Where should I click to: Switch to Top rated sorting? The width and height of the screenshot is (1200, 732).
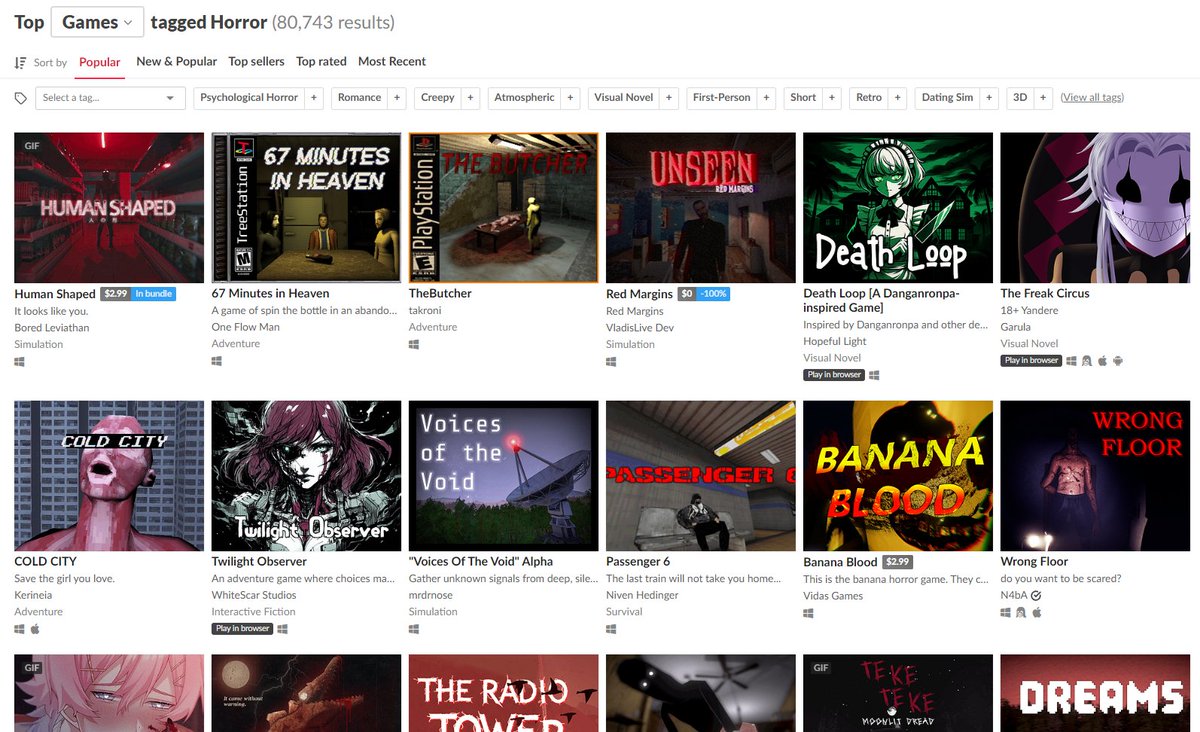click(x=321, y=61)
